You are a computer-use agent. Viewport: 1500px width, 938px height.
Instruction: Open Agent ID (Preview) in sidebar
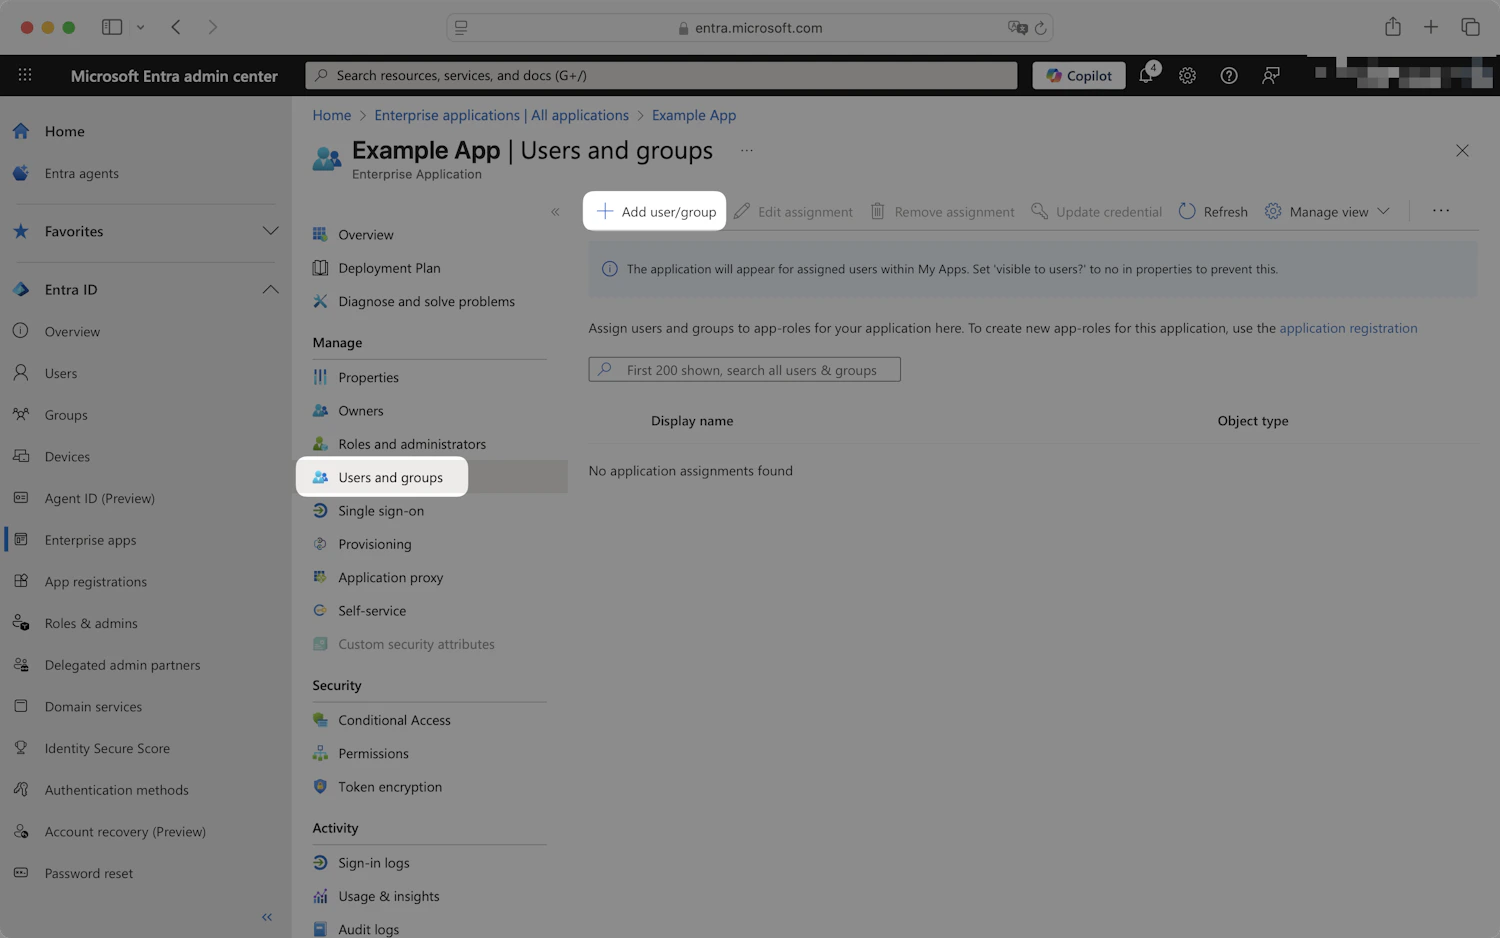[99, 498]
